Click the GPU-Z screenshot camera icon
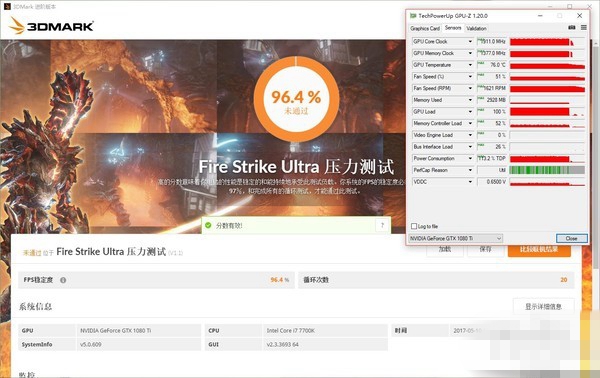 (572, 28)
